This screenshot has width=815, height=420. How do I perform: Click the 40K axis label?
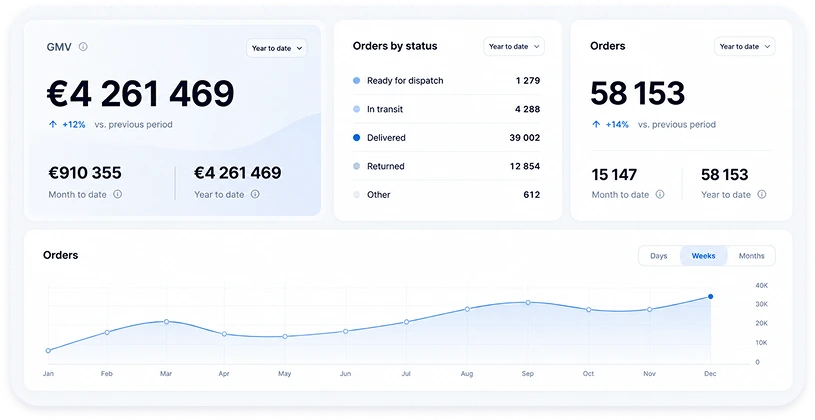(761, 285)
